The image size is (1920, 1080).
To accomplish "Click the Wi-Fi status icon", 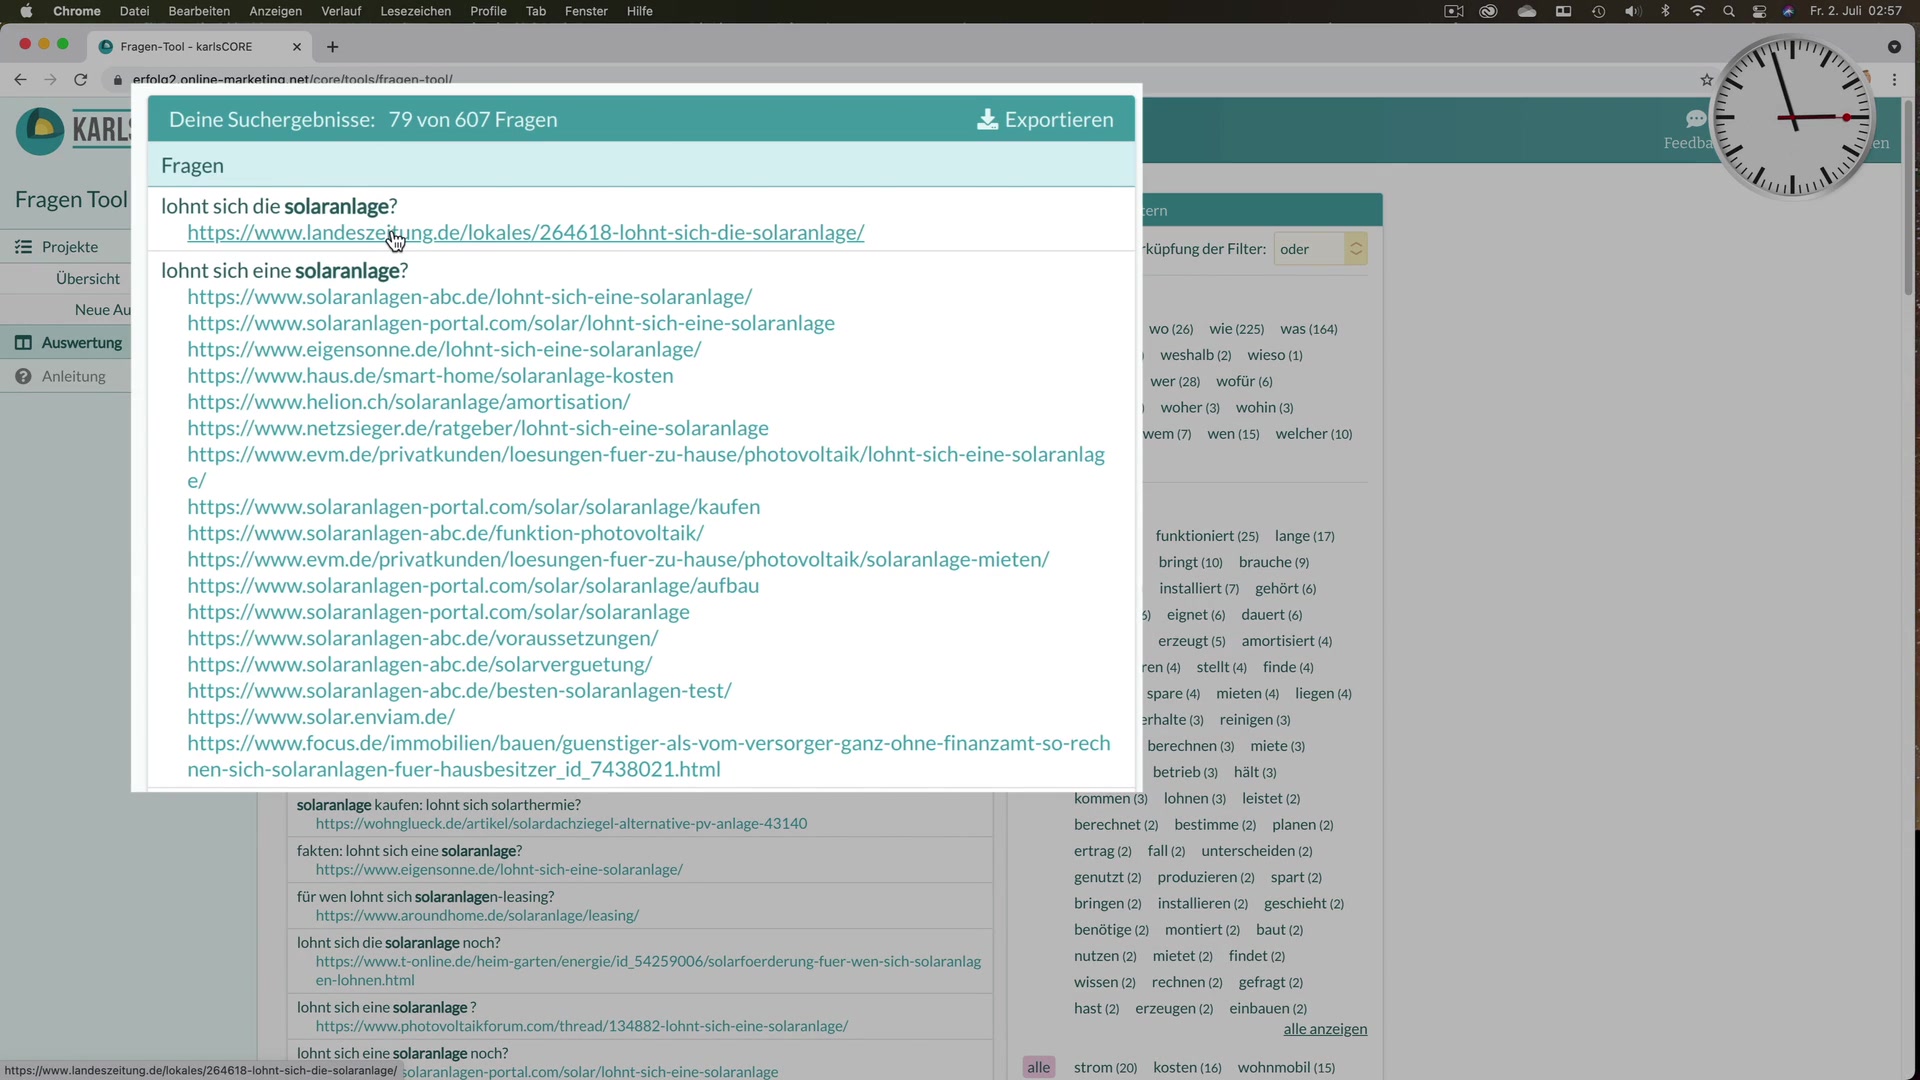I will 1697,11.
